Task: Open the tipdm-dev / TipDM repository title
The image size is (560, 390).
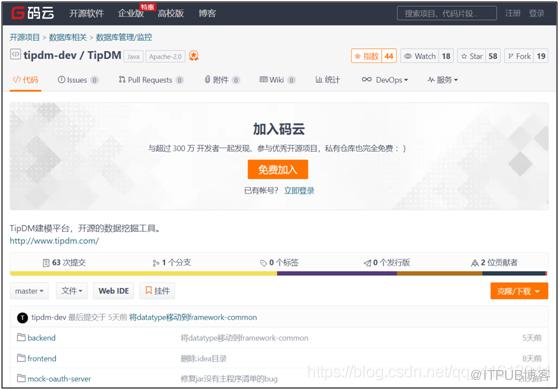Action: point(72,55)
